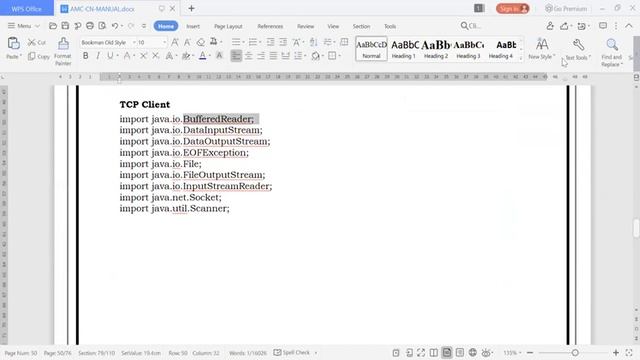Viewport: 640px width, 360px height.
Task: Toggle Bold formatting
Action: (85, 56)
